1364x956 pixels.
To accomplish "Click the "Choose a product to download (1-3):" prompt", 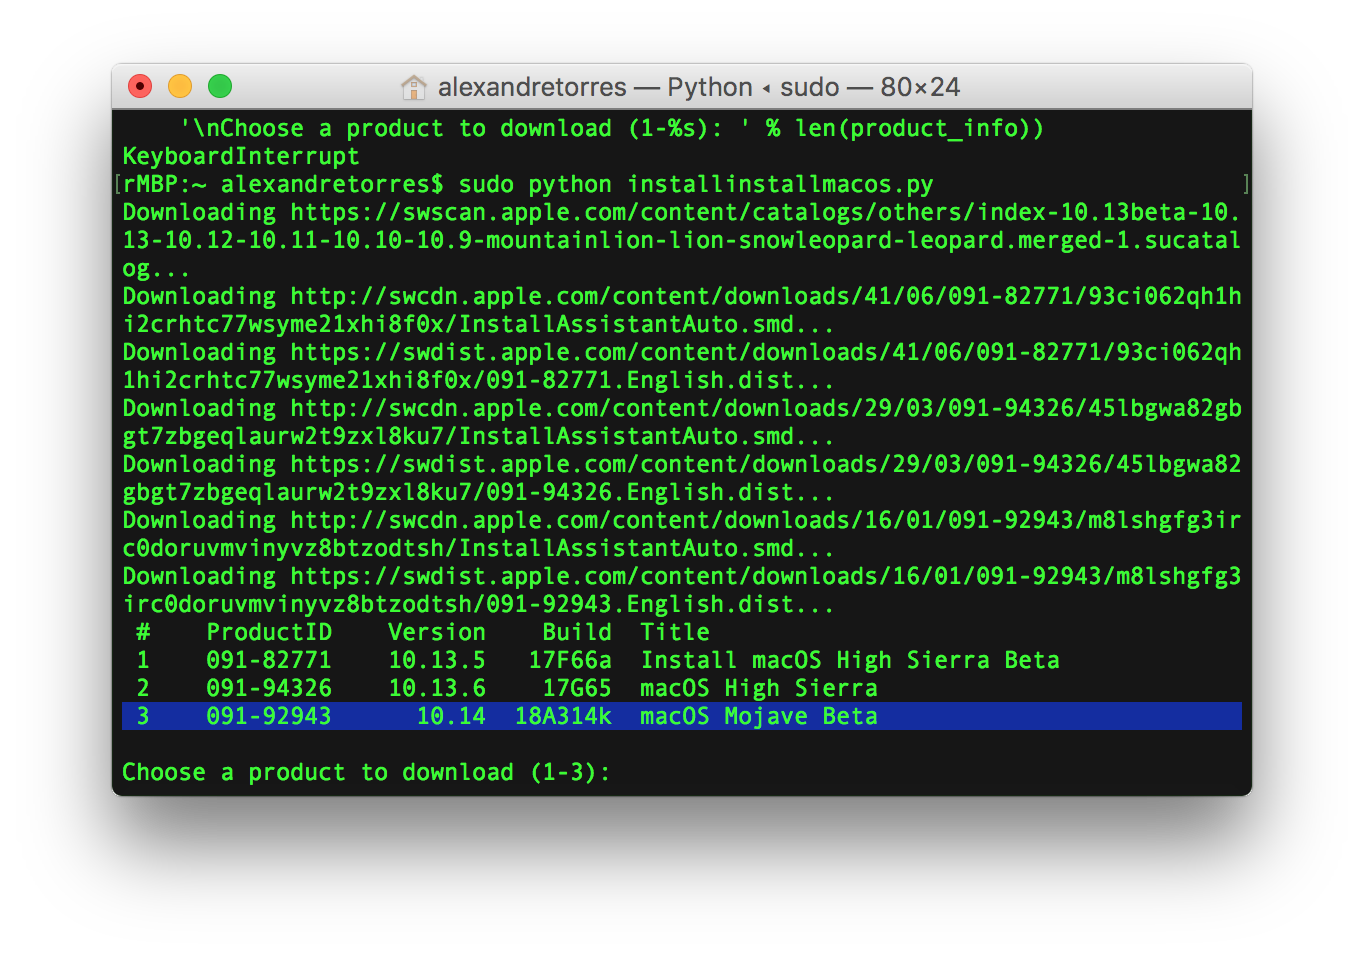I will coord(366,772).
